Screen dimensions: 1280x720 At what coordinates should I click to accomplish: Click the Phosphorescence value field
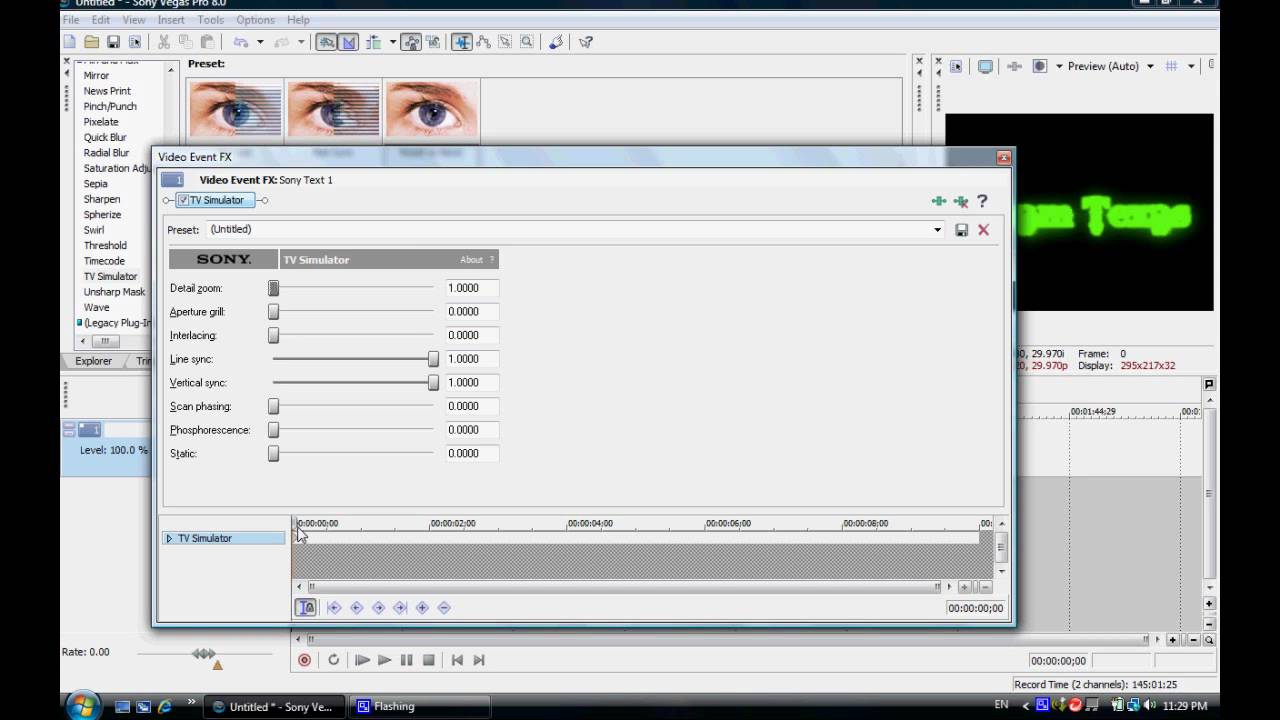point(472,430)
